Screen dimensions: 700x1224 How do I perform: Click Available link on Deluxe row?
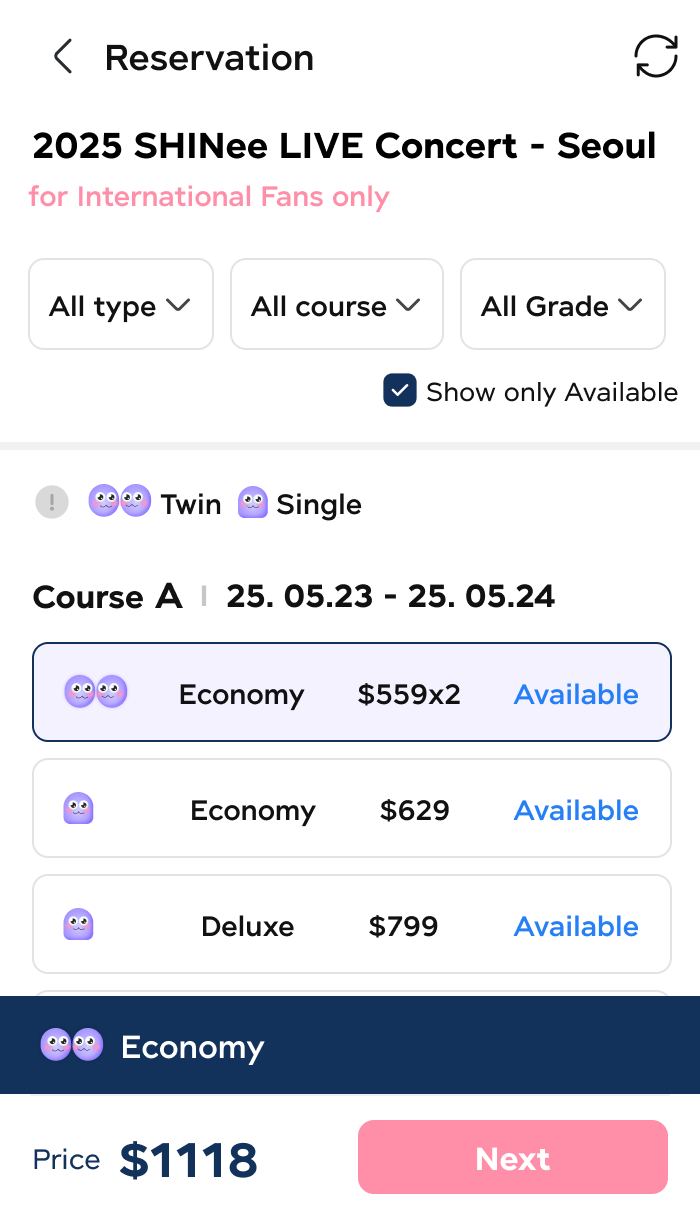coord(576,926)
